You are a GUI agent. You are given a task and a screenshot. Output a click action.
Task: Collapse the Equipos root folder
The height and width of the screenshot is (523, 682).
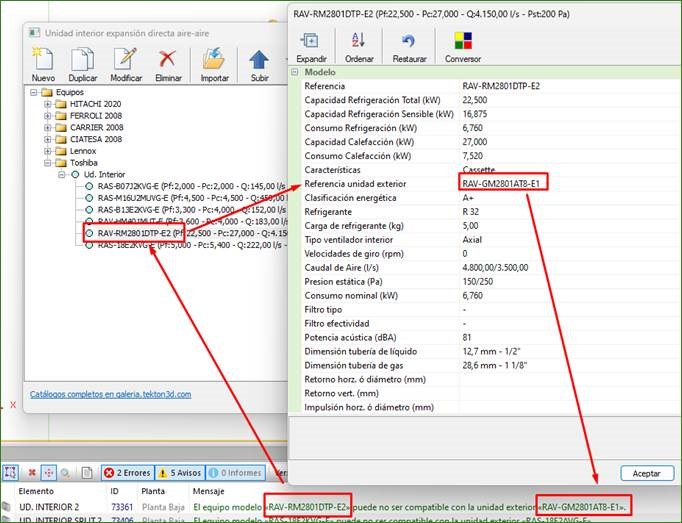[33, 92]
